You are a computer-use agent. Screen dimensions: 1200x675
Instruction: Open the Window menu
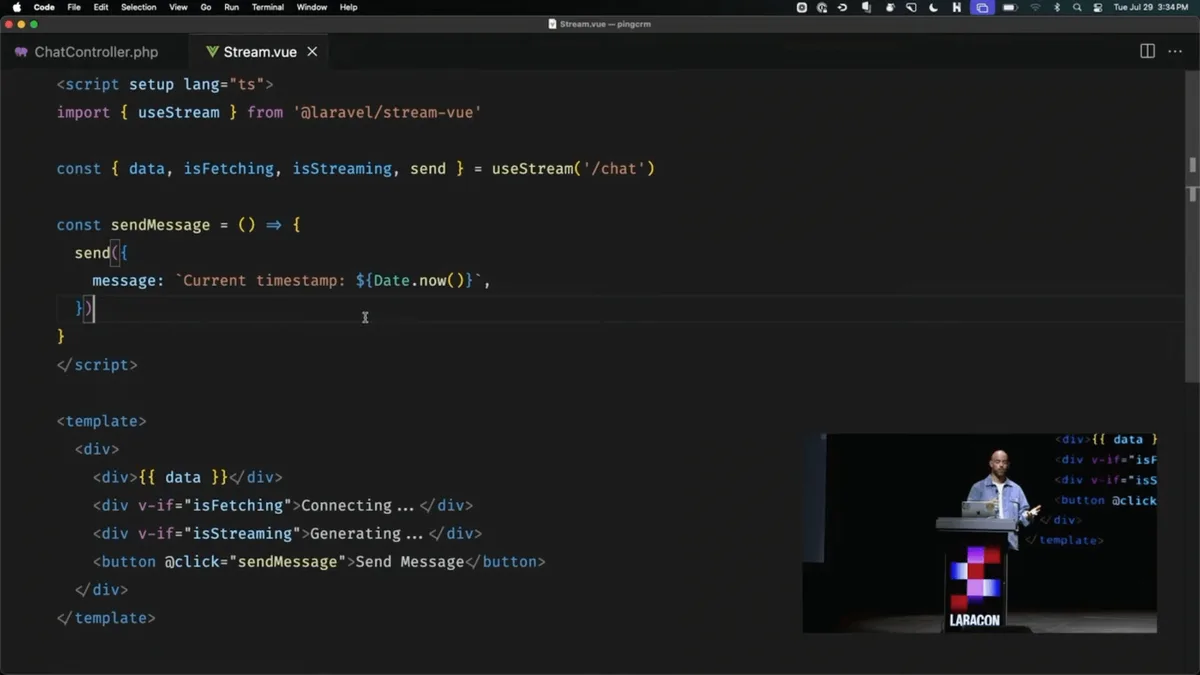click(x=312, y=7)
